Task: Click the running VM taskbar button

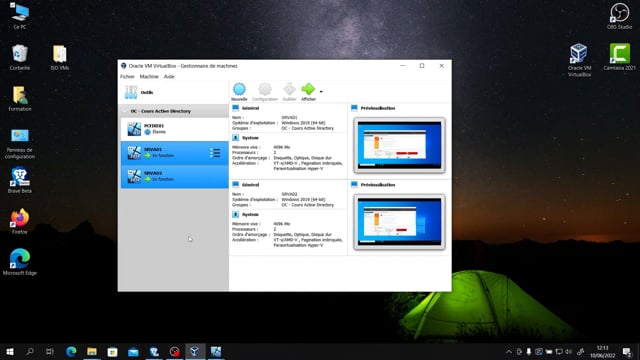Action: pyautogui.click(x=216, y=351)
